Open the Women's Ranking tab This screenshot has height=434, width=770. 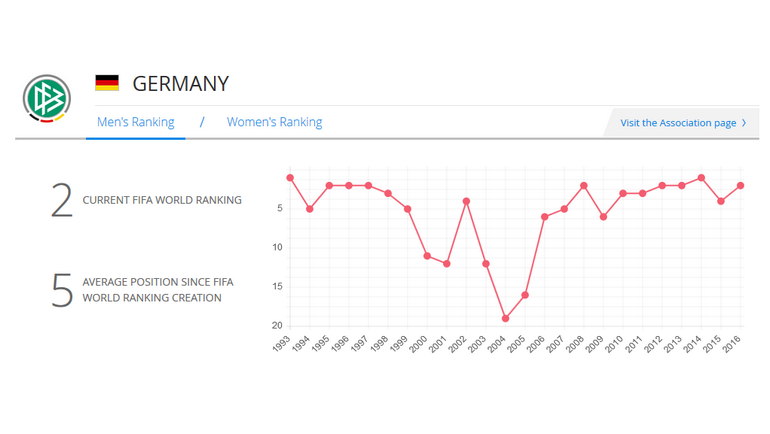(x=274, y=122)
